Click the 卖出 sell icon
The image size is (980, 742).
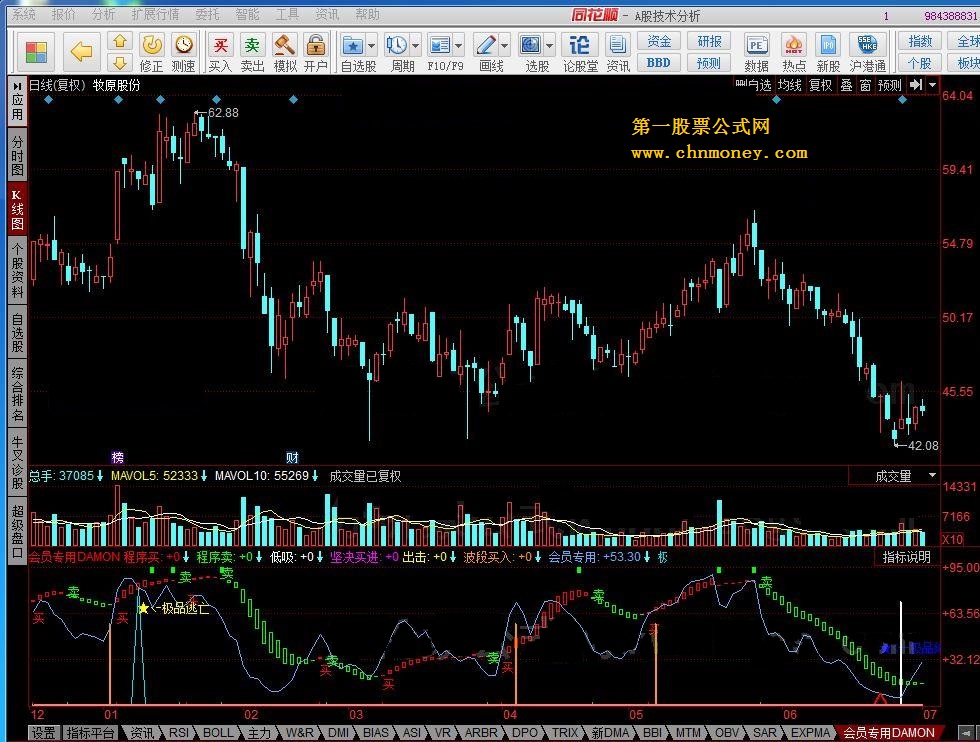click(252, 53)
